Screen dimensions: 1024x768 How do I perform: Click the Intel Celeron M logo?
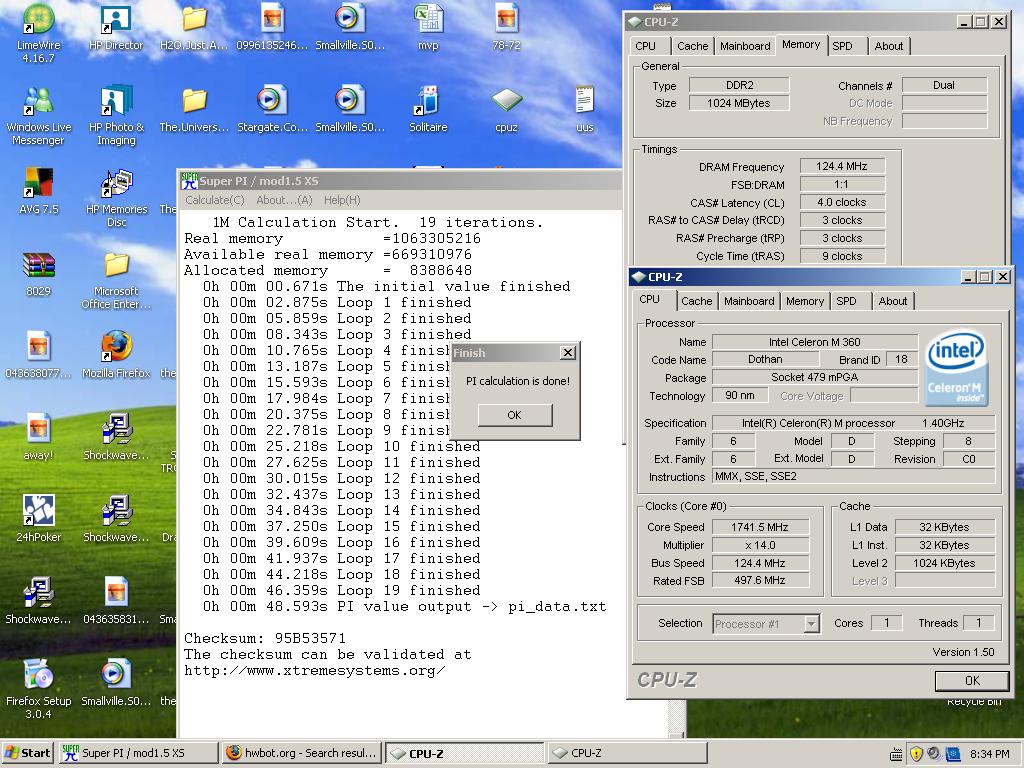957,368
